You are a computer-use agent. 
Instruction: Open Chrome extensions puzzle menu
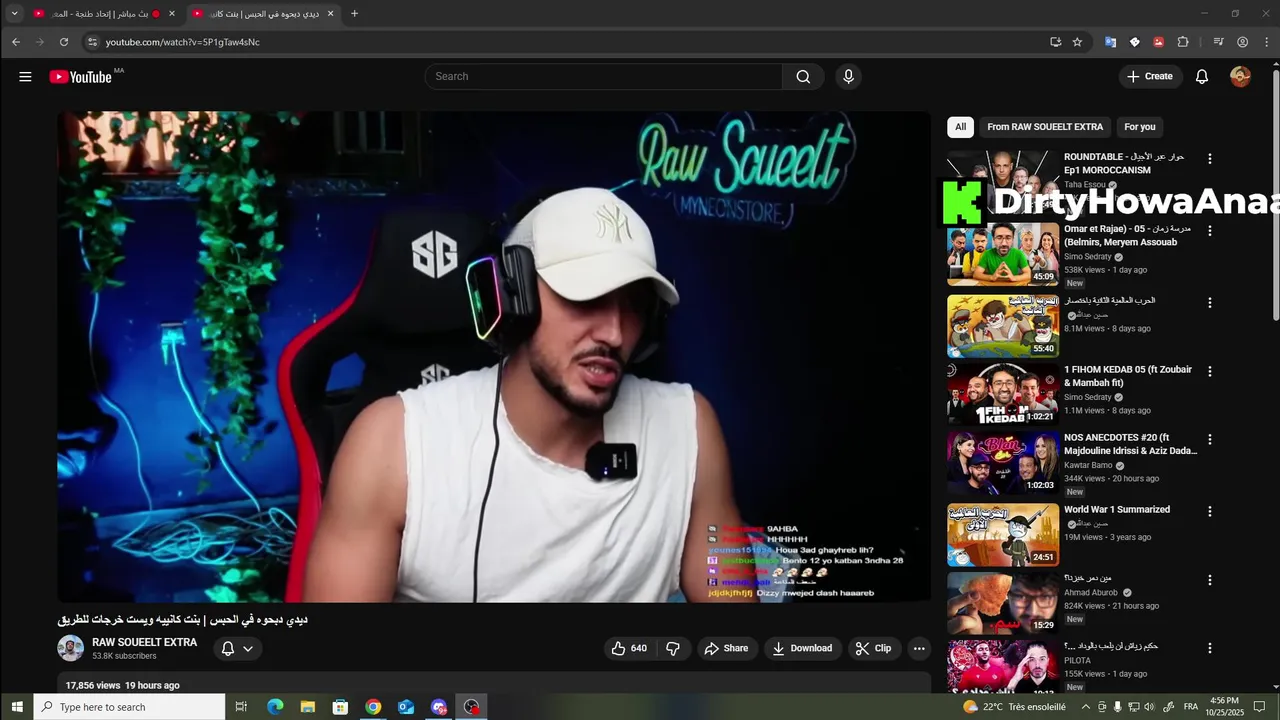[x=1183, y=42]
